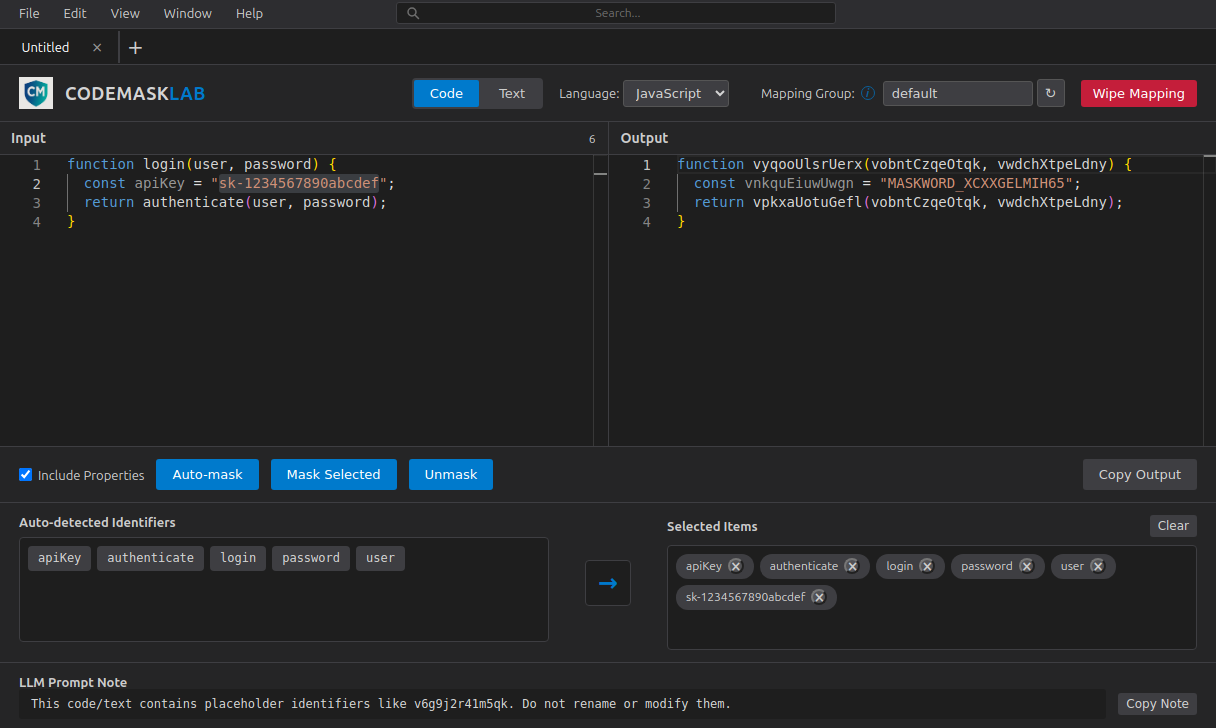Screen dimensions: 1216x728
Task: Remove the user chip from Selected Items
Action: [x=1097, y=566]
